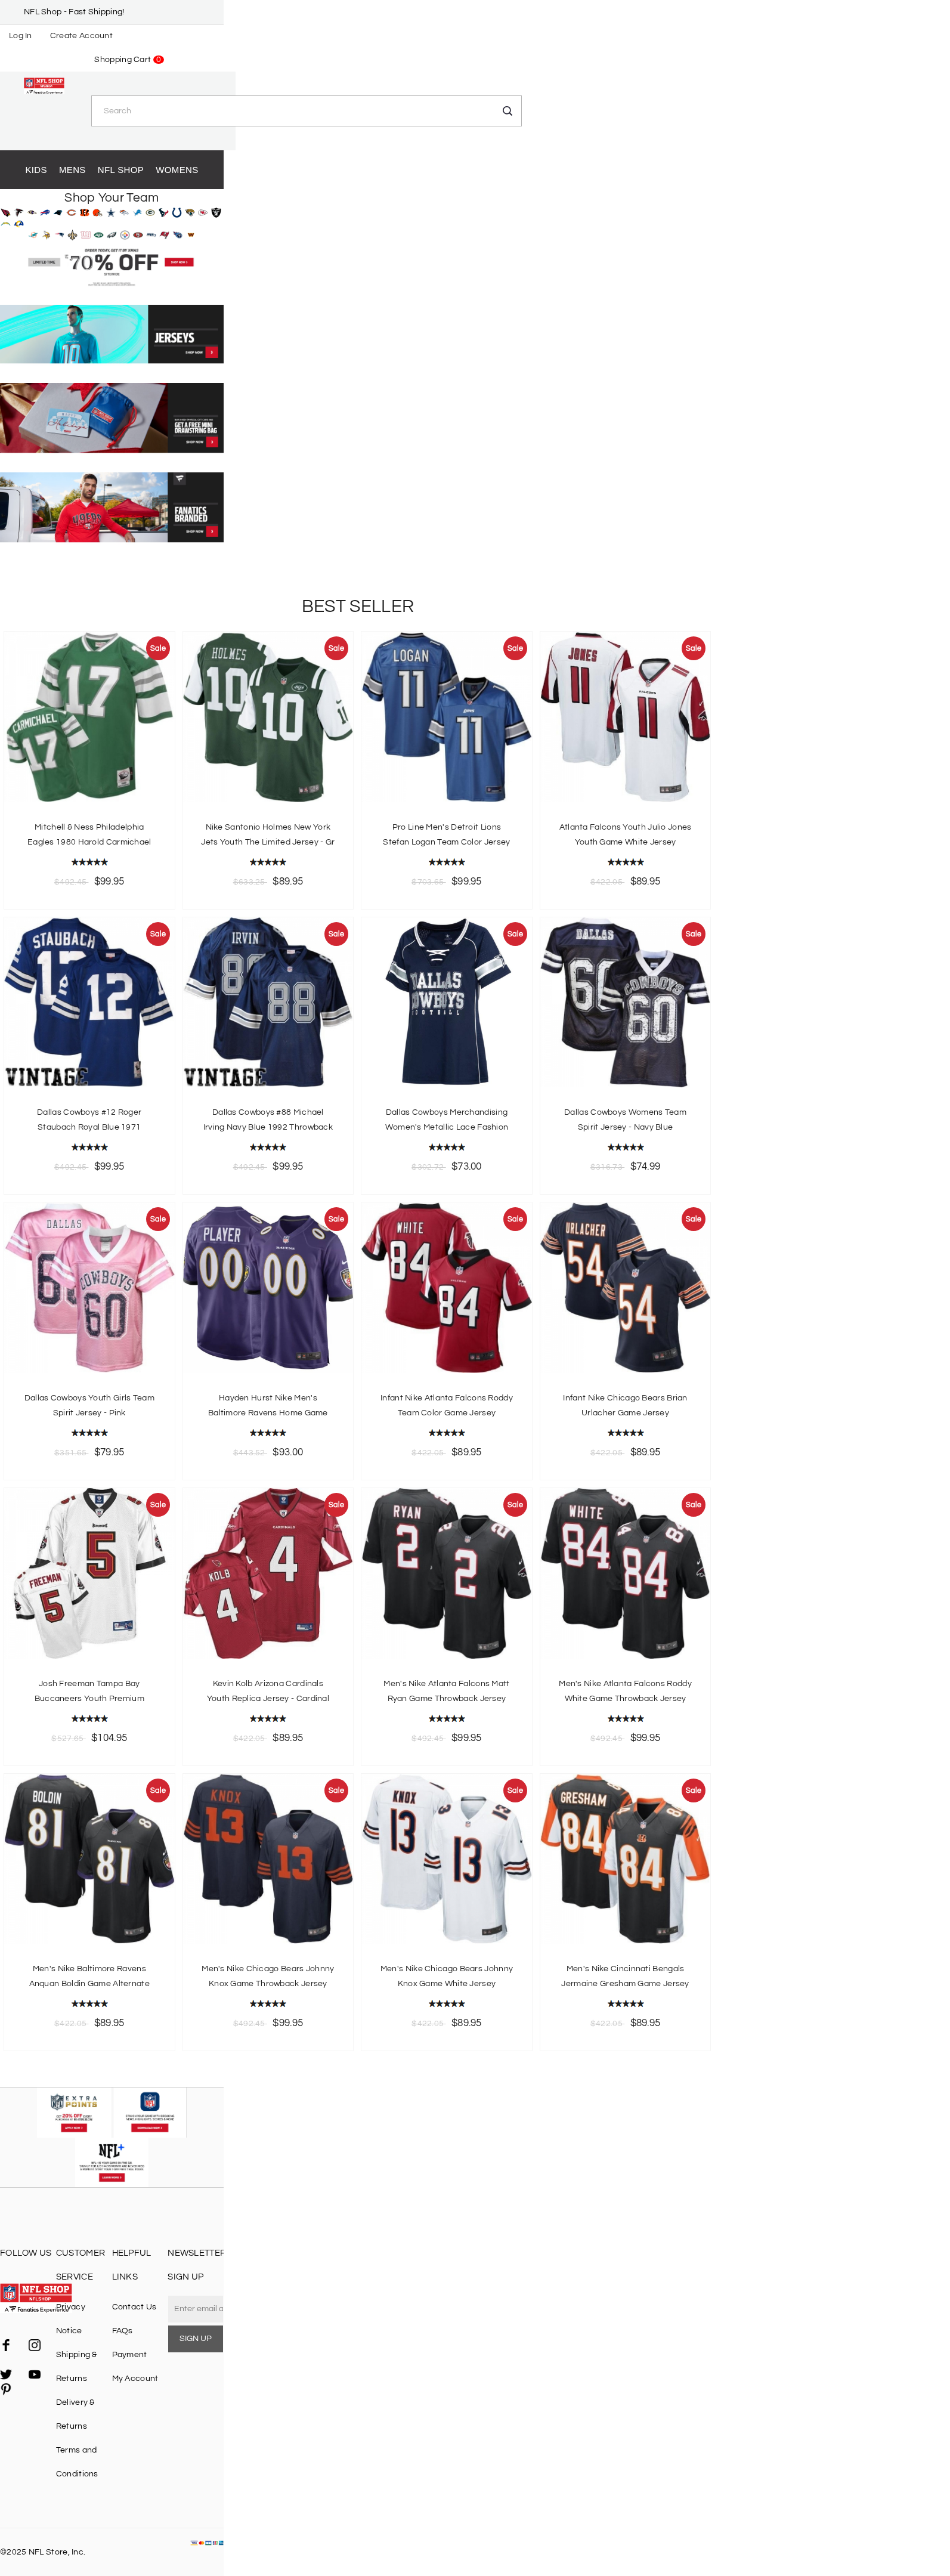The image size is (950, 2576).
Task: Select the Indianapolis Colts horseshoe logo
Action: pos(177,212)
